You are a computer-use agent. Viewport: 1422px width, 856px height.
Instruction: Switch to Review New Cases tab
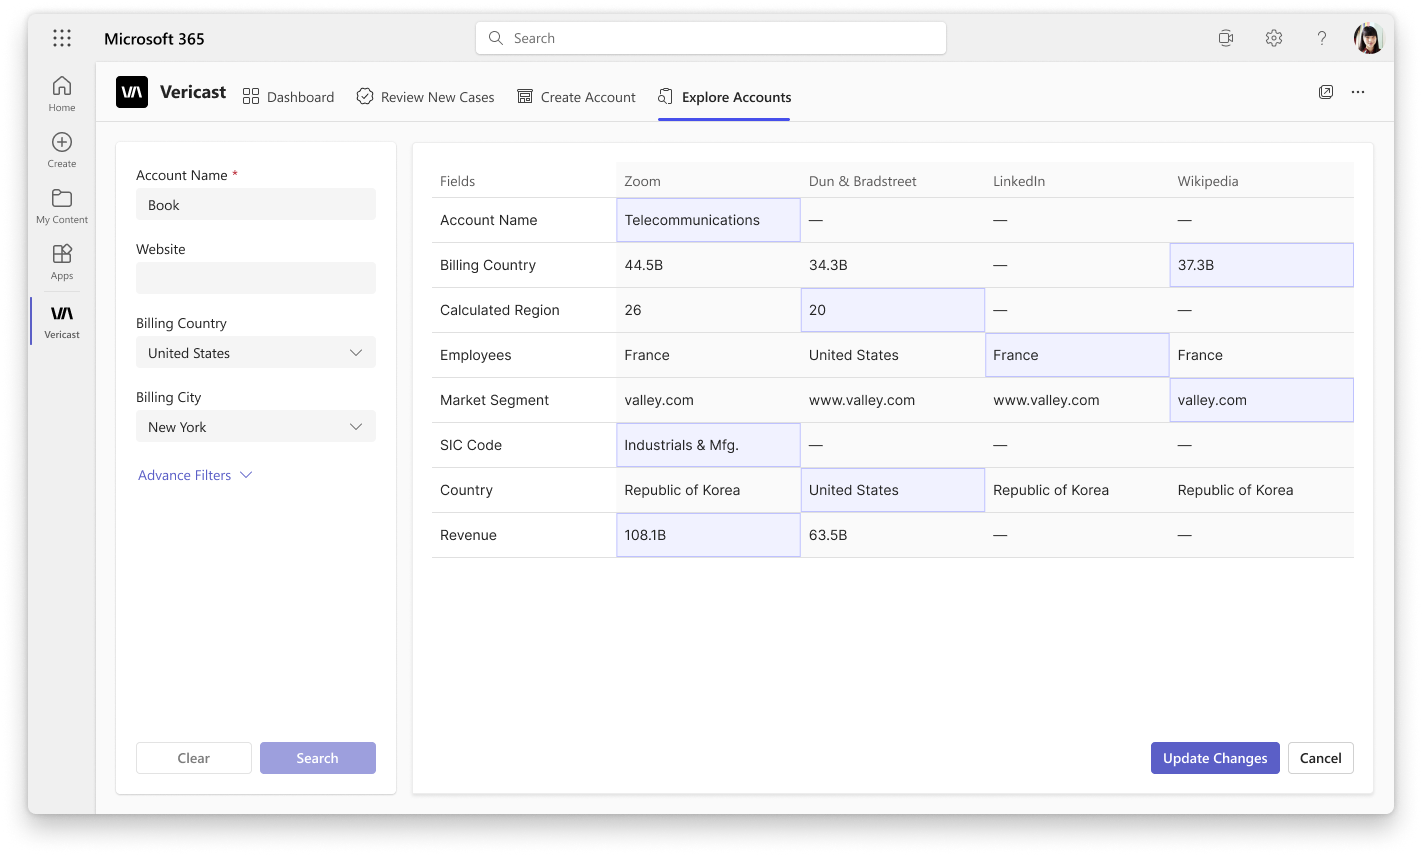click(426, 97)
